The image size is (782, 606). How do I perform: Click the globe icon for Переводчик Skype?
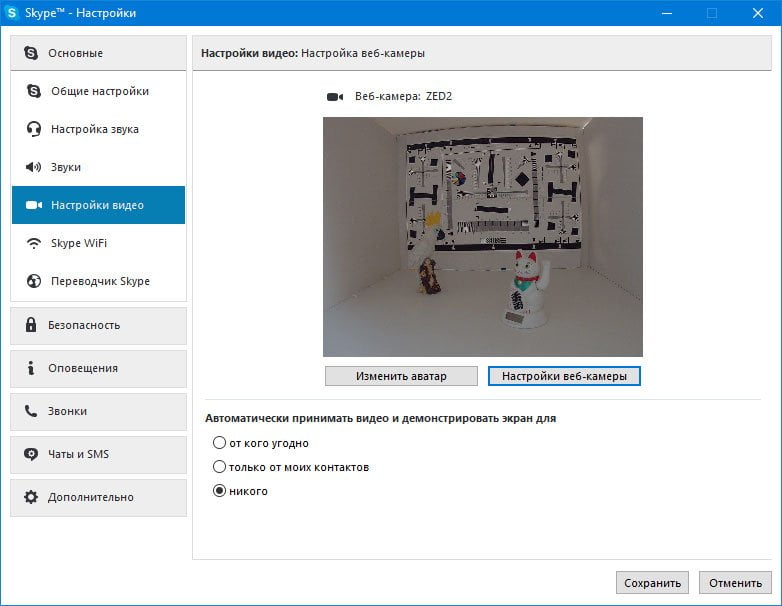[34, 281]
